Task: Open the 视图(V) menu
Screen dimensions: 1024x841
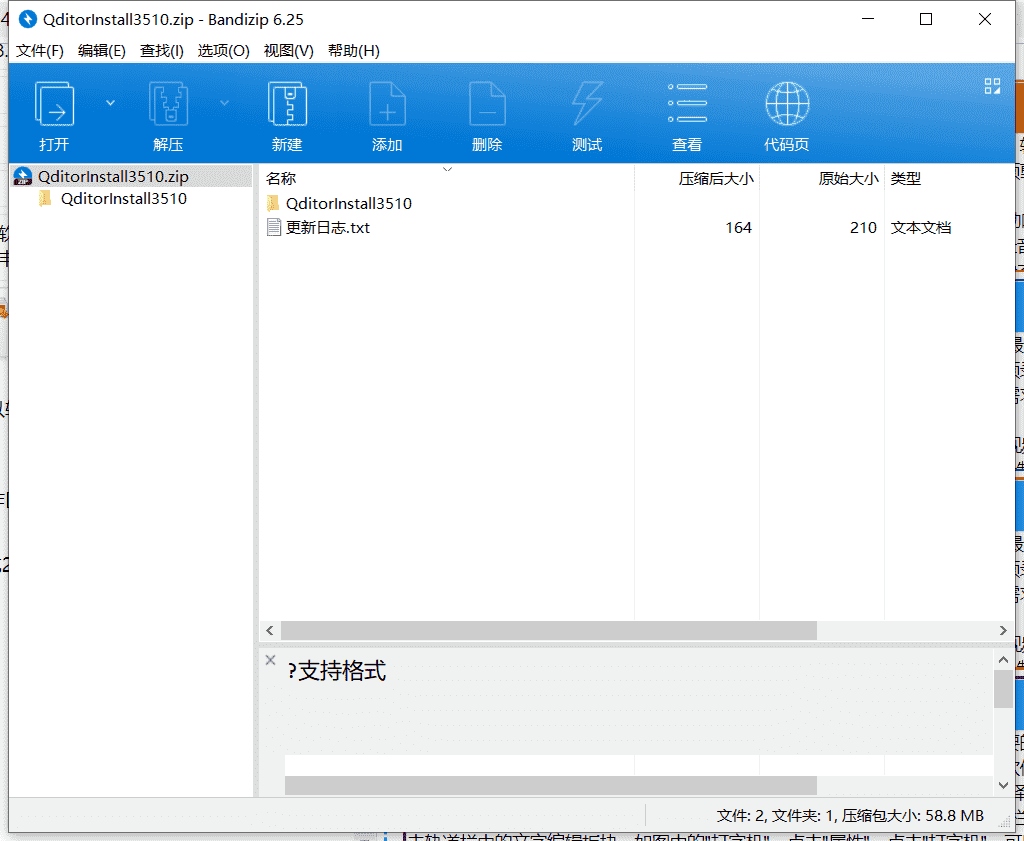Action: point(288,51)
